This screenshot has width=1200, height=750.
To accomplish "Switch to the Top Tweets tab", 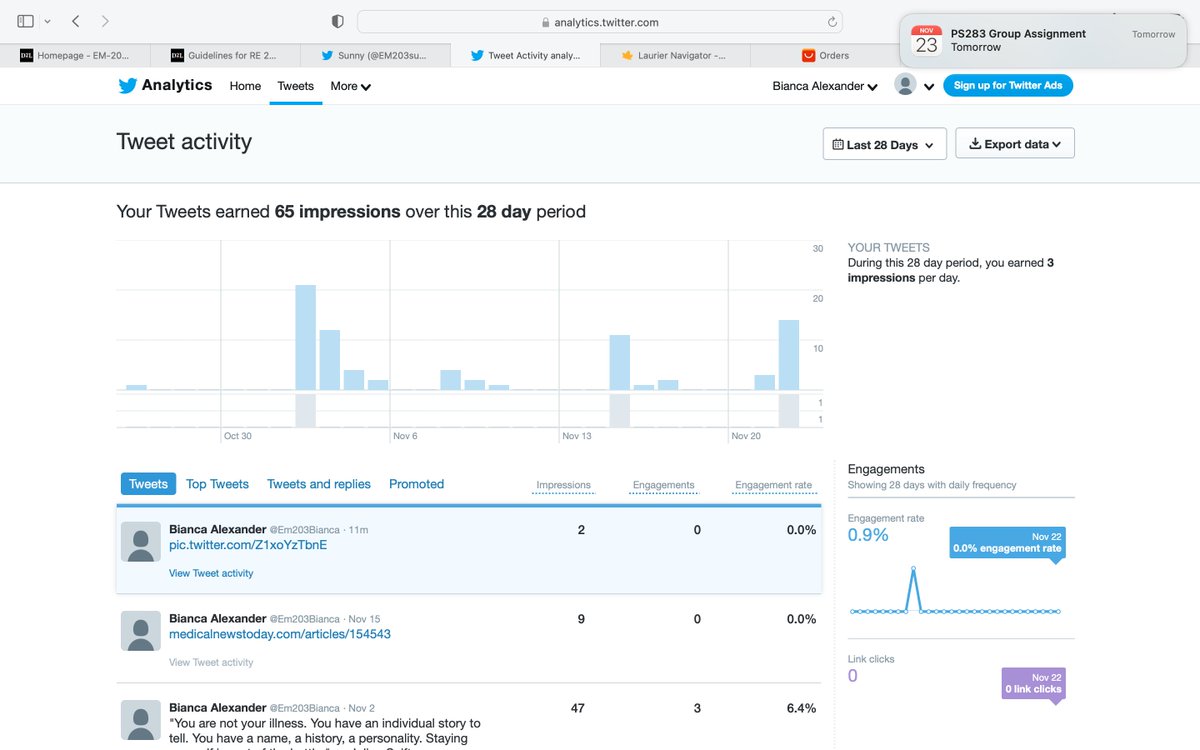I will tap(217, 484).
